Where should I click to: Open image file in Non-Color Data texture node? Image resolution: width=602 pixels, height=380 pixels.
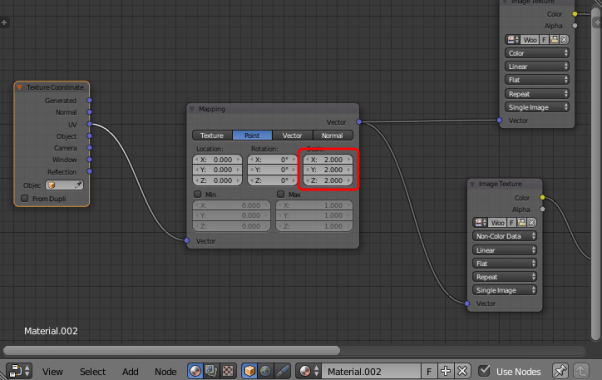(x=521, y=223)
